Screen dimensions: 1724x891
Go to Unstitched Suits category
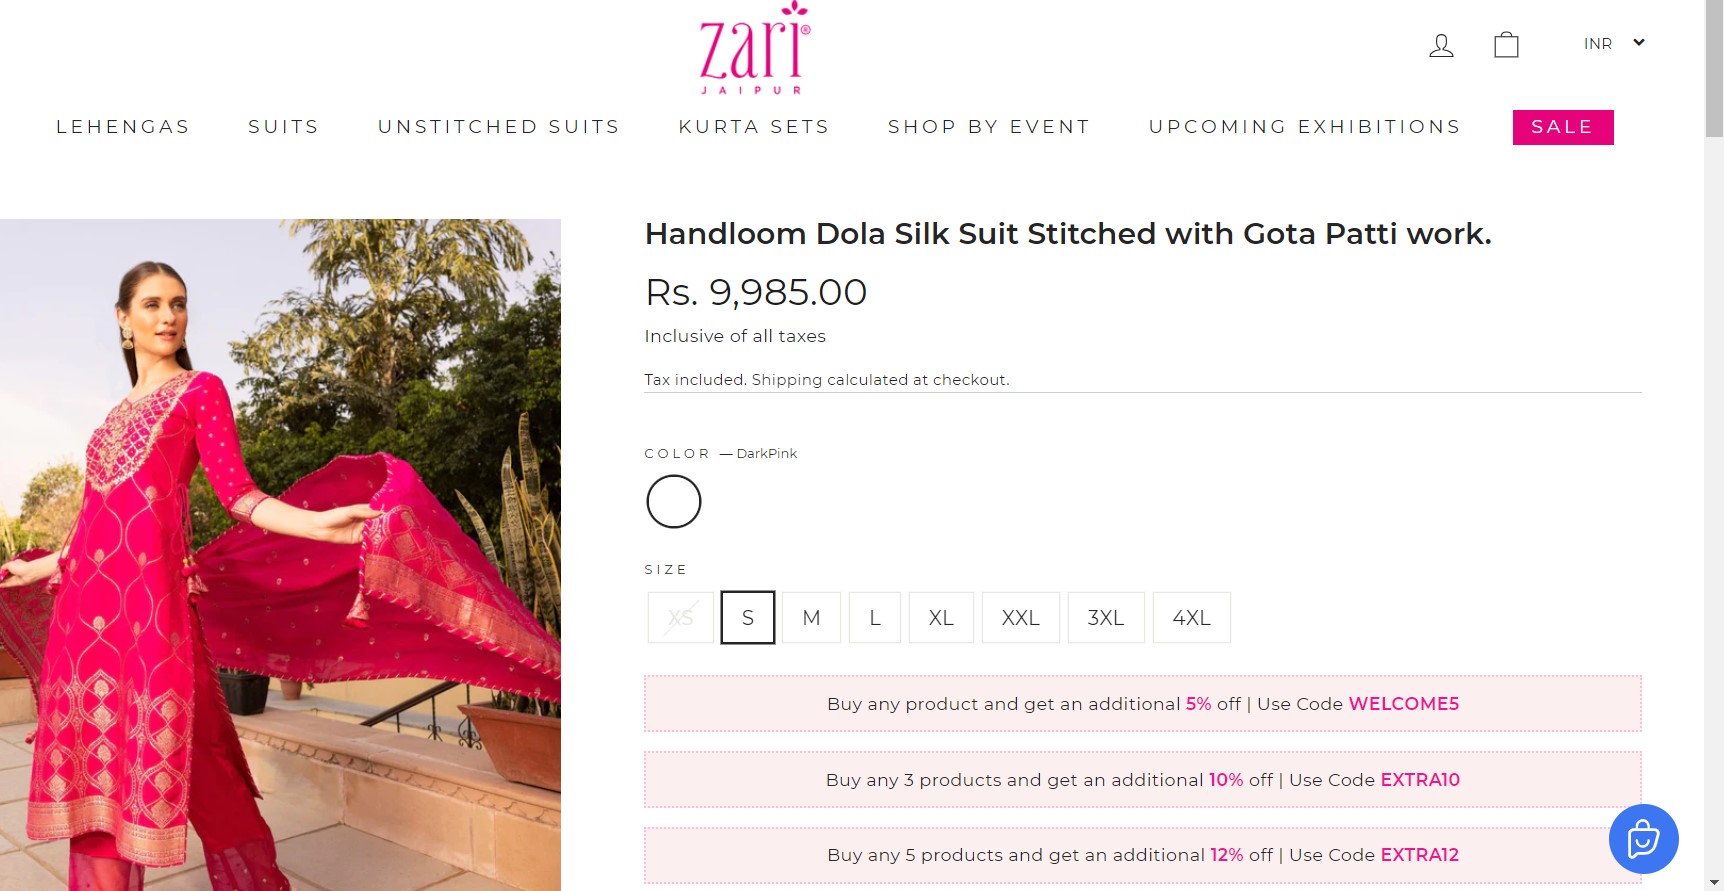click(x=499, y=127)
